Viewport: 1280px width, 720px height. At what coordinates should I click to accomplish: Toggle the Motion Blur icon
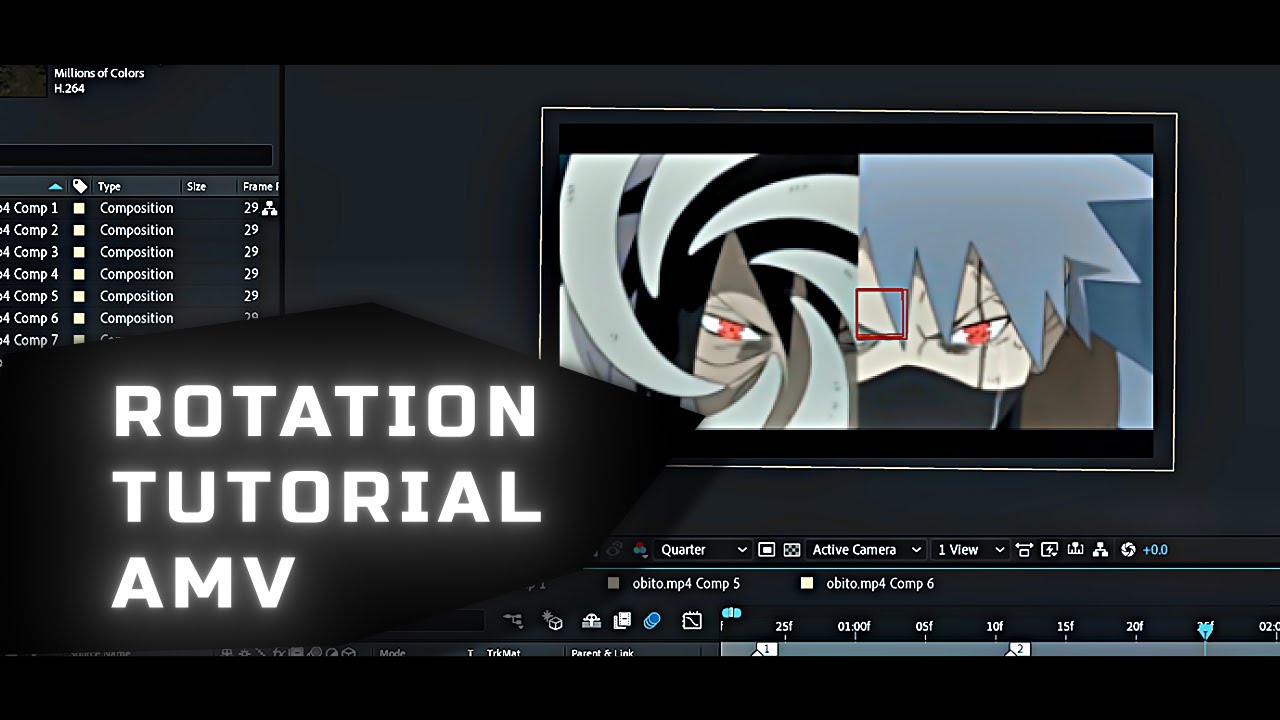coord(652,621)
